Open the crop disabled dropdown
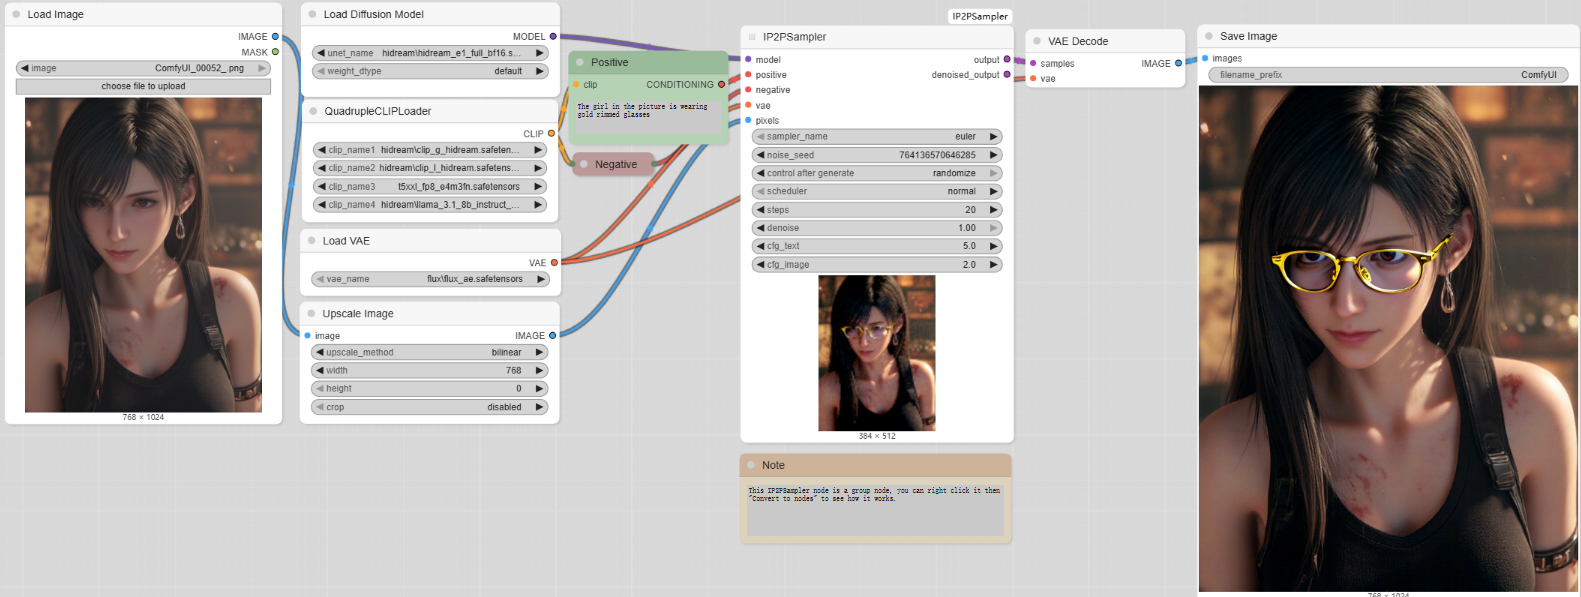The height and width of the screenshot is (597, 1581). pyautogui.click(x=430, y=407)
